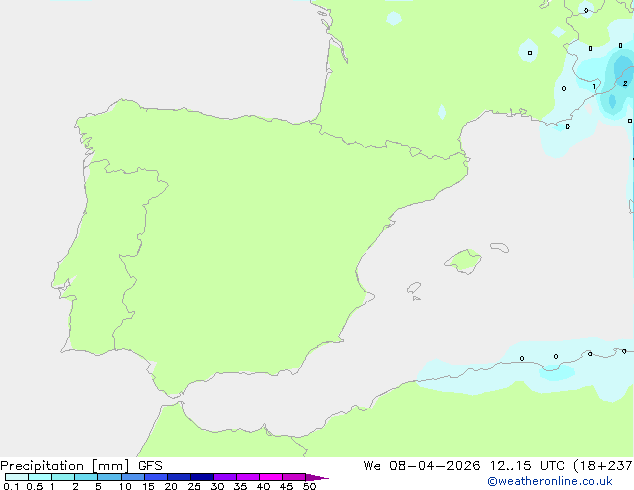Screen dimensions: 634x490
Task: Click the "1" precipitation value on the map
Action: [594, 87]
